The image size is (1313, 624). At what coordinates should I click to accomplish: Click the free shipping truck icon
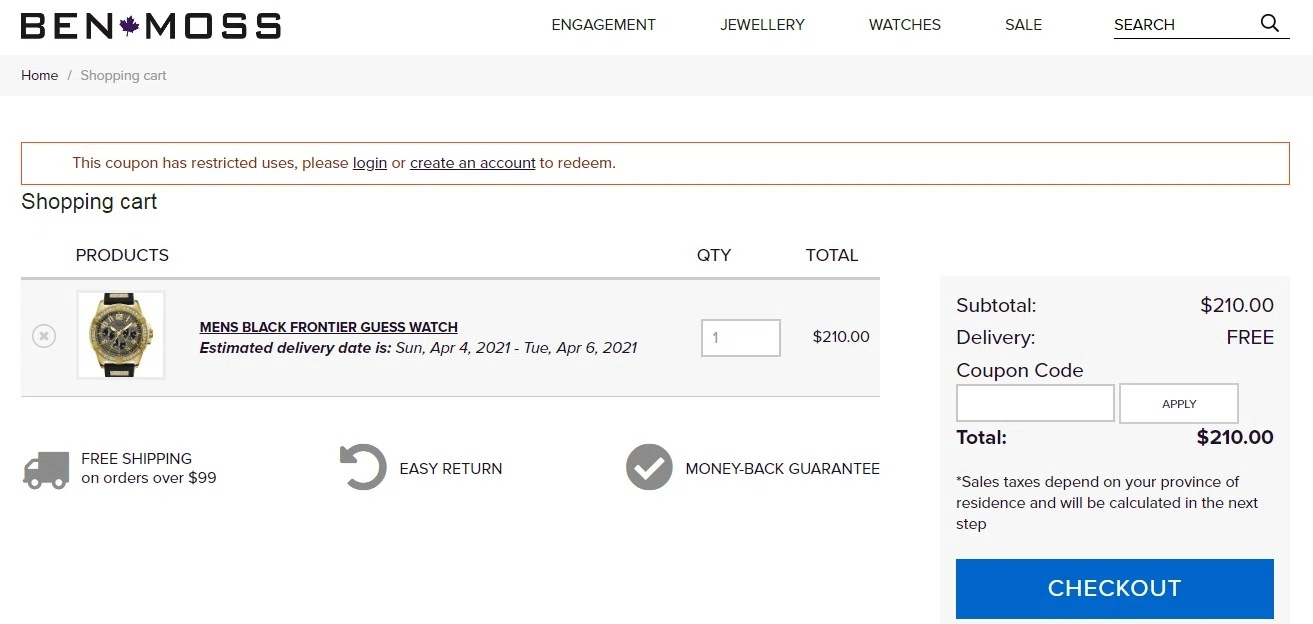point(46,470)
